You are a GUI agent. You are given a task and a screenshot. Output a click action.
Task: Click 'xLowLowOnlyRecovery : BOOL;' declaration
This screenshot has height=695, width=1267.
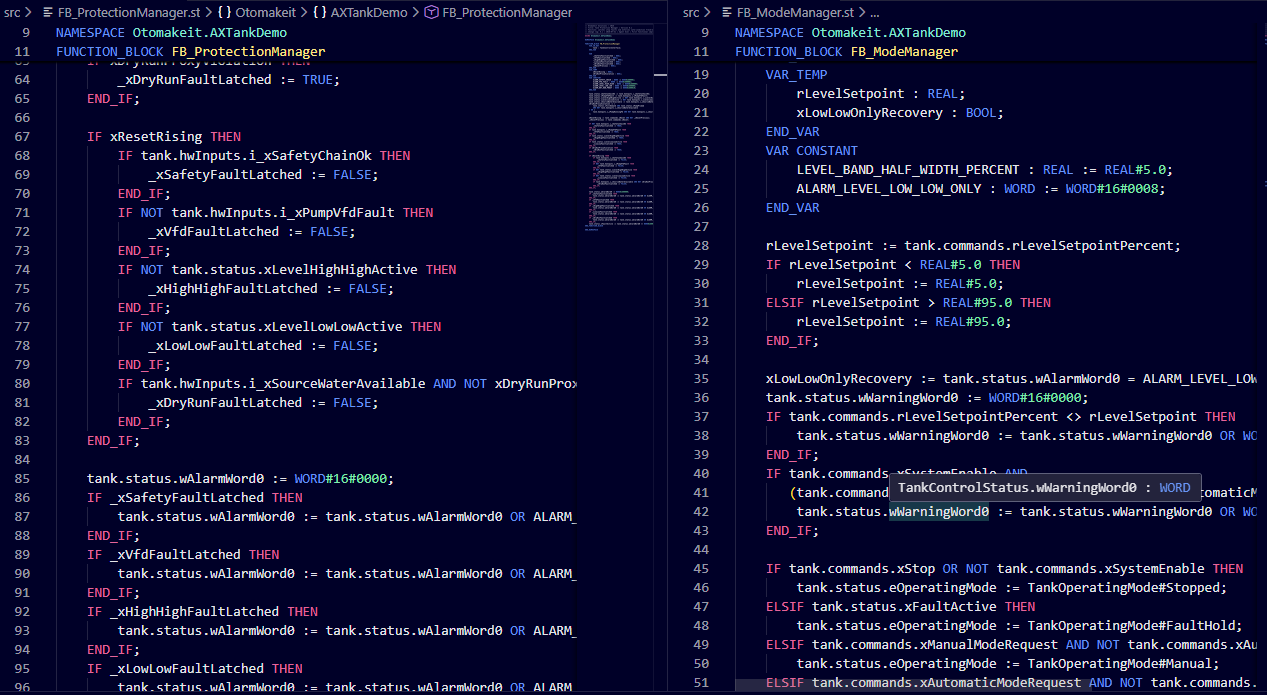[x=900, y=112]
